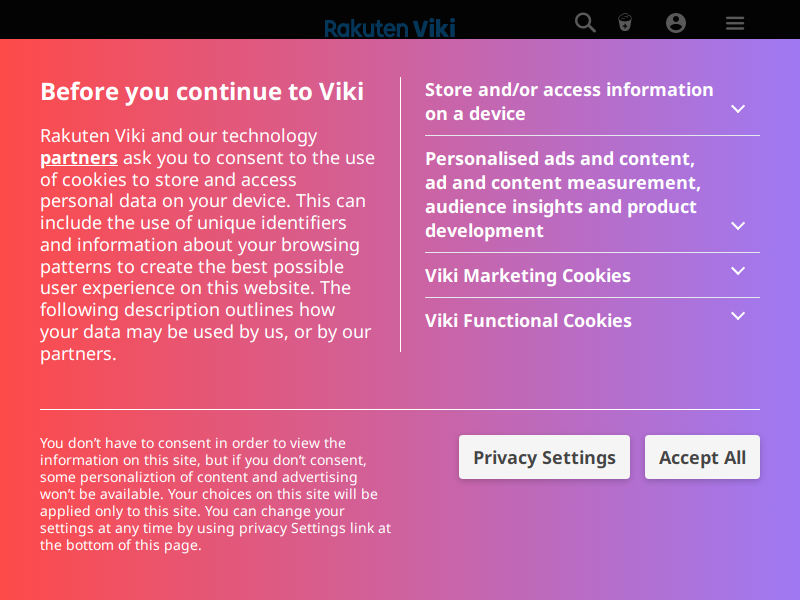Viewport: 800px width, 600px height.
Task: Click the horizontal divider above the buttons
Action: click(x=400, y=409)
